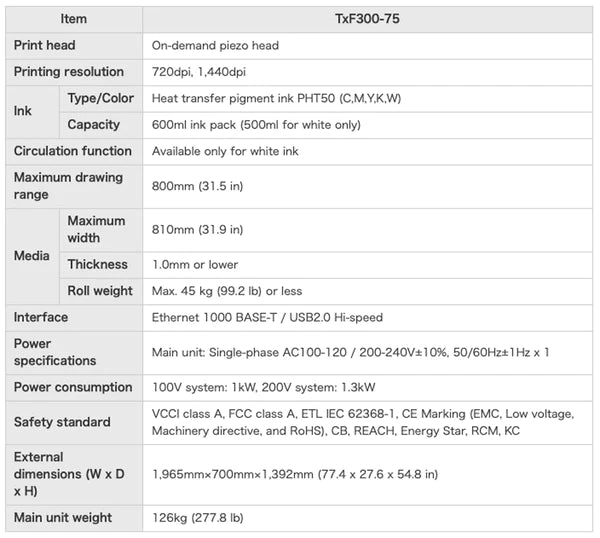Click the External dimensions value cell
This screenshot has width=600, height=538.
pos(367,475)
